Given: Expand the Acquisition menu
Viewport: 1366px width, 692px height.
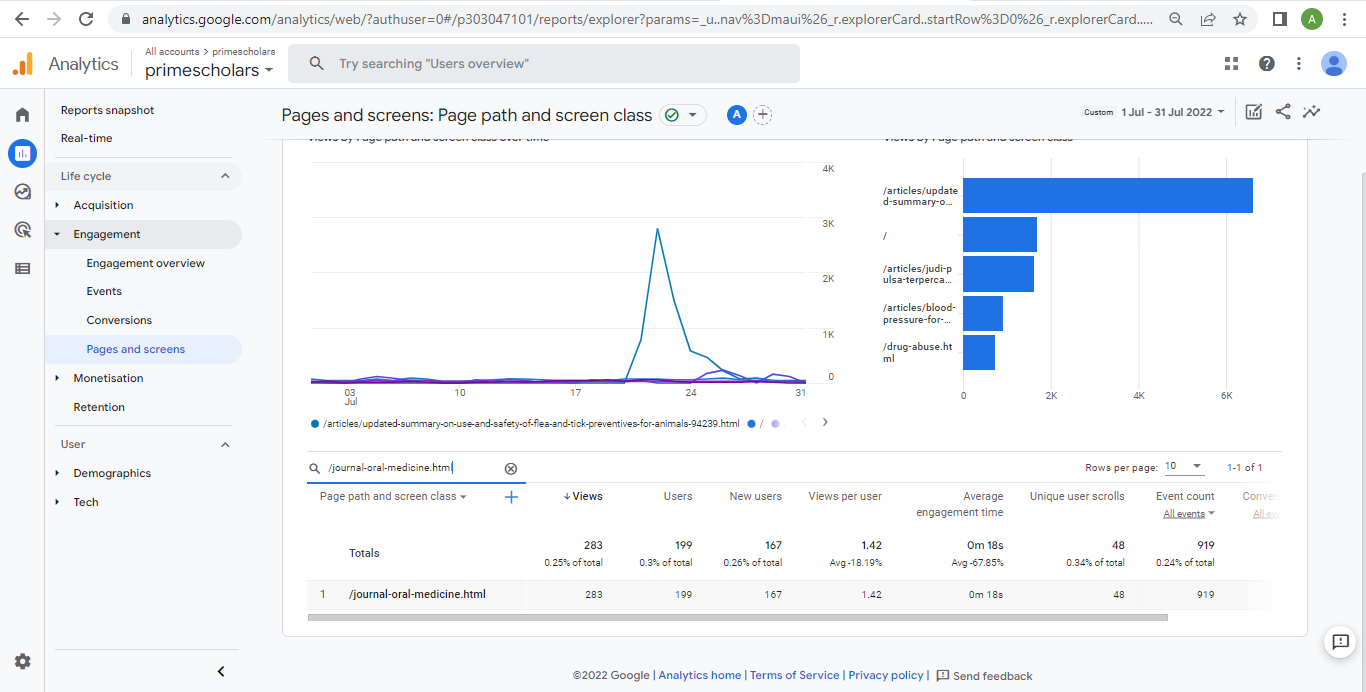Looking at the screenshot, I should click(103, 205).
